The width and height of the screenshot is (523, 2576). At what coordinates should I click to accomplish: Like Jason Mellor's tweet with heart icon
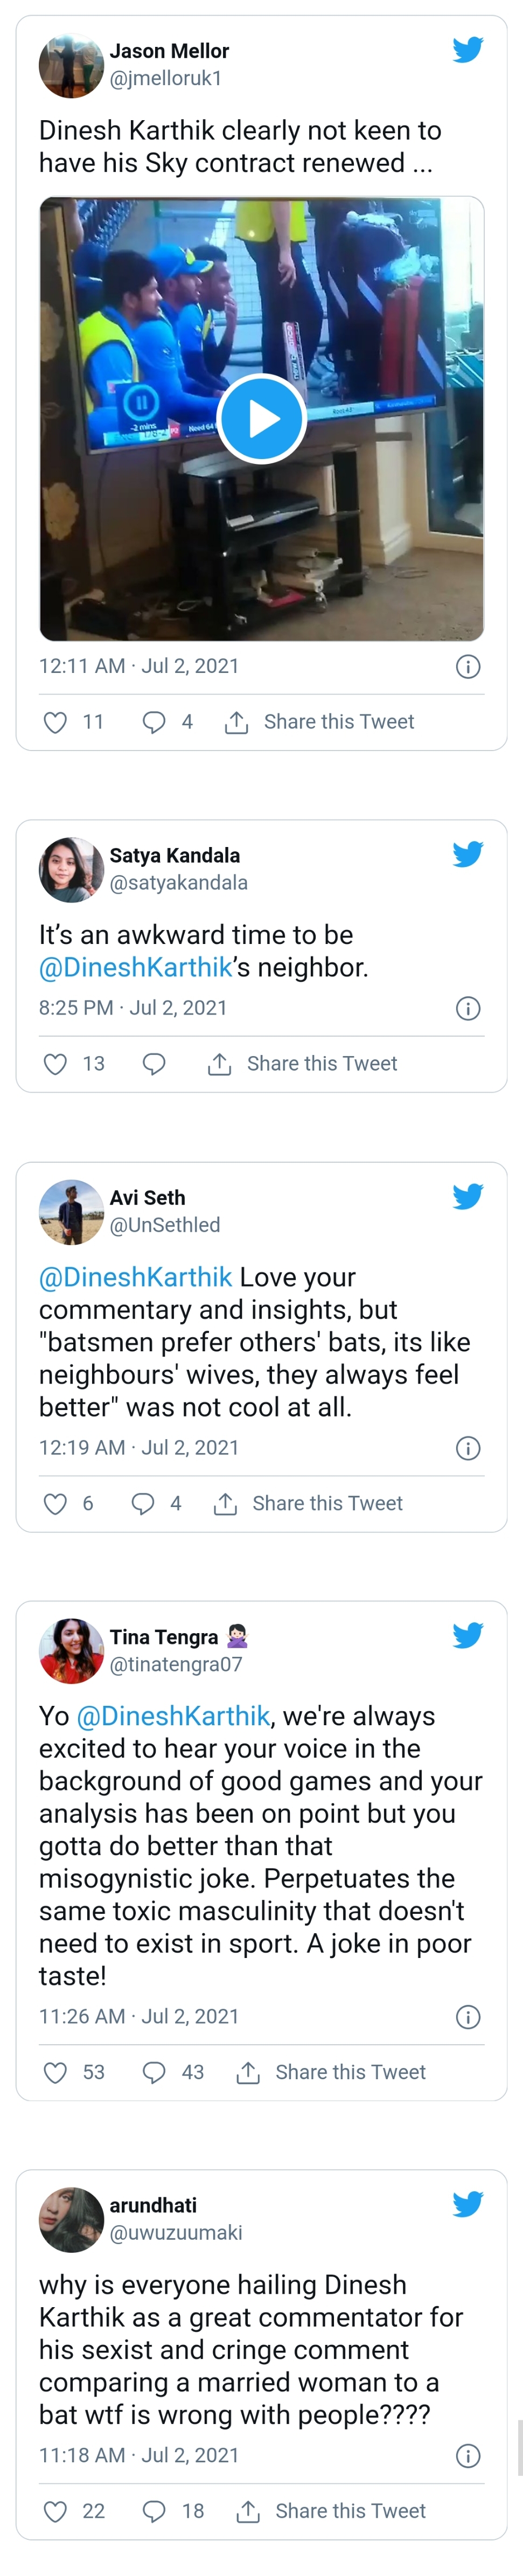[56, 722]
